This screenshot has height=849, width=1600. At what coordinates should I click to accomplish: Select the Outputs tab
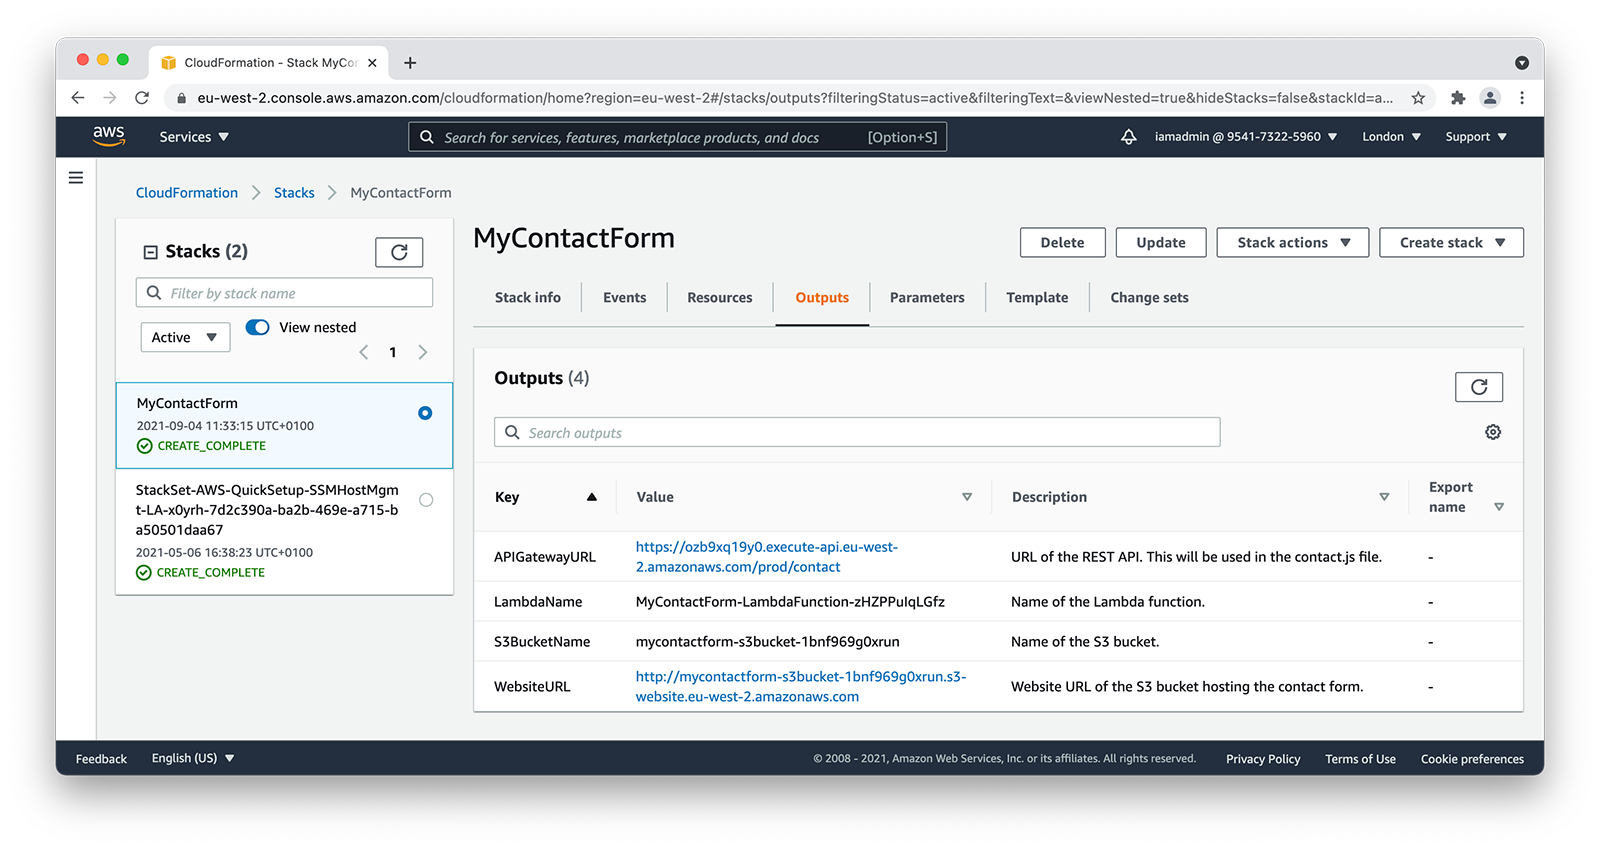click(822, 297)
